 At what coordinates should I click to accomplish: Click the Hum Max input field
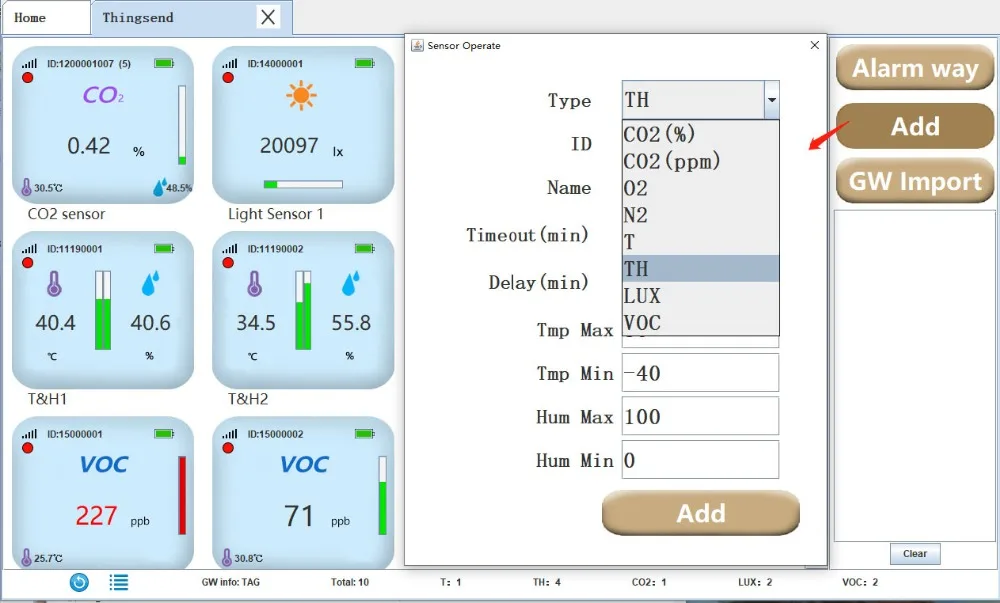(x=700, y=416)
